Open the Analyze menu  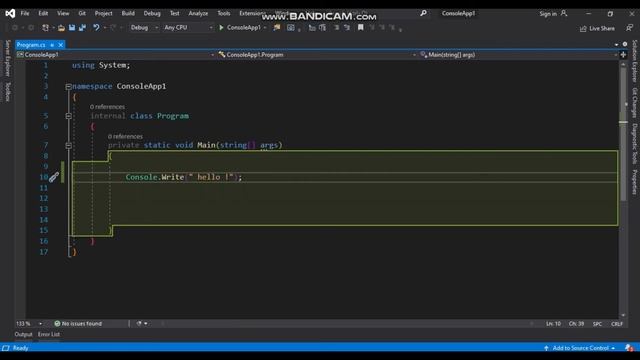pos(198,13)
